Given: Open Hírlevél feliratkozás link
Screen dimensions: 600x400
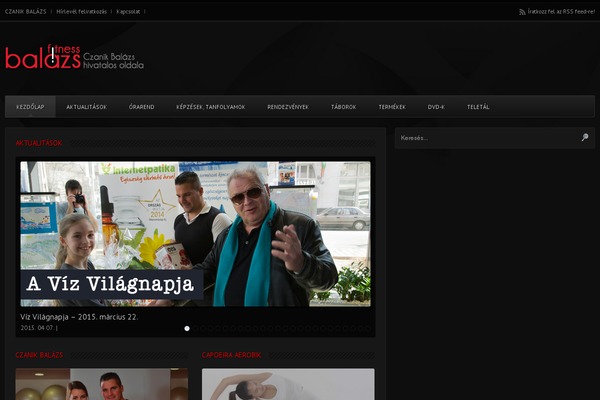Looking at the screenshot, I should [82, 11].
